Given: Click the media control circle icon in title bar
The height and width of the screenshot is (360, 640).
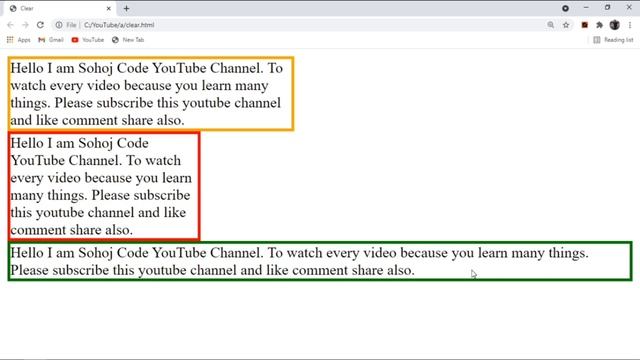Looking at the screenshot, I should pyautogui.click(x=565, y=8).
